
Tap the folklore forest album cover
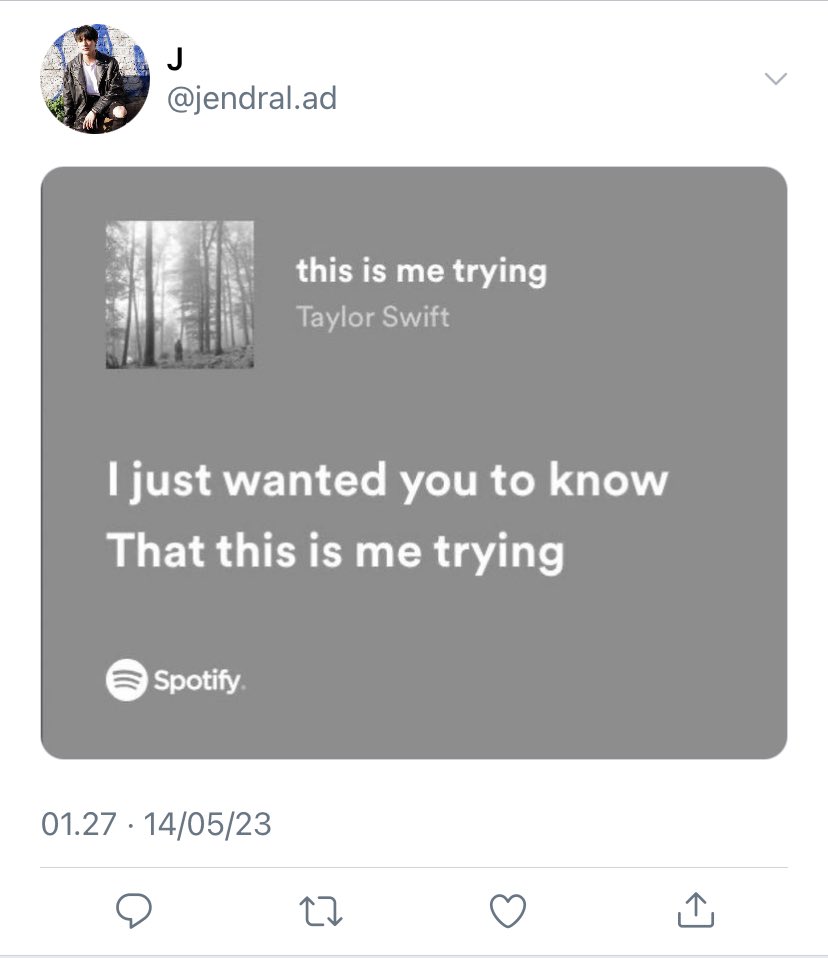tap(180, 294)
